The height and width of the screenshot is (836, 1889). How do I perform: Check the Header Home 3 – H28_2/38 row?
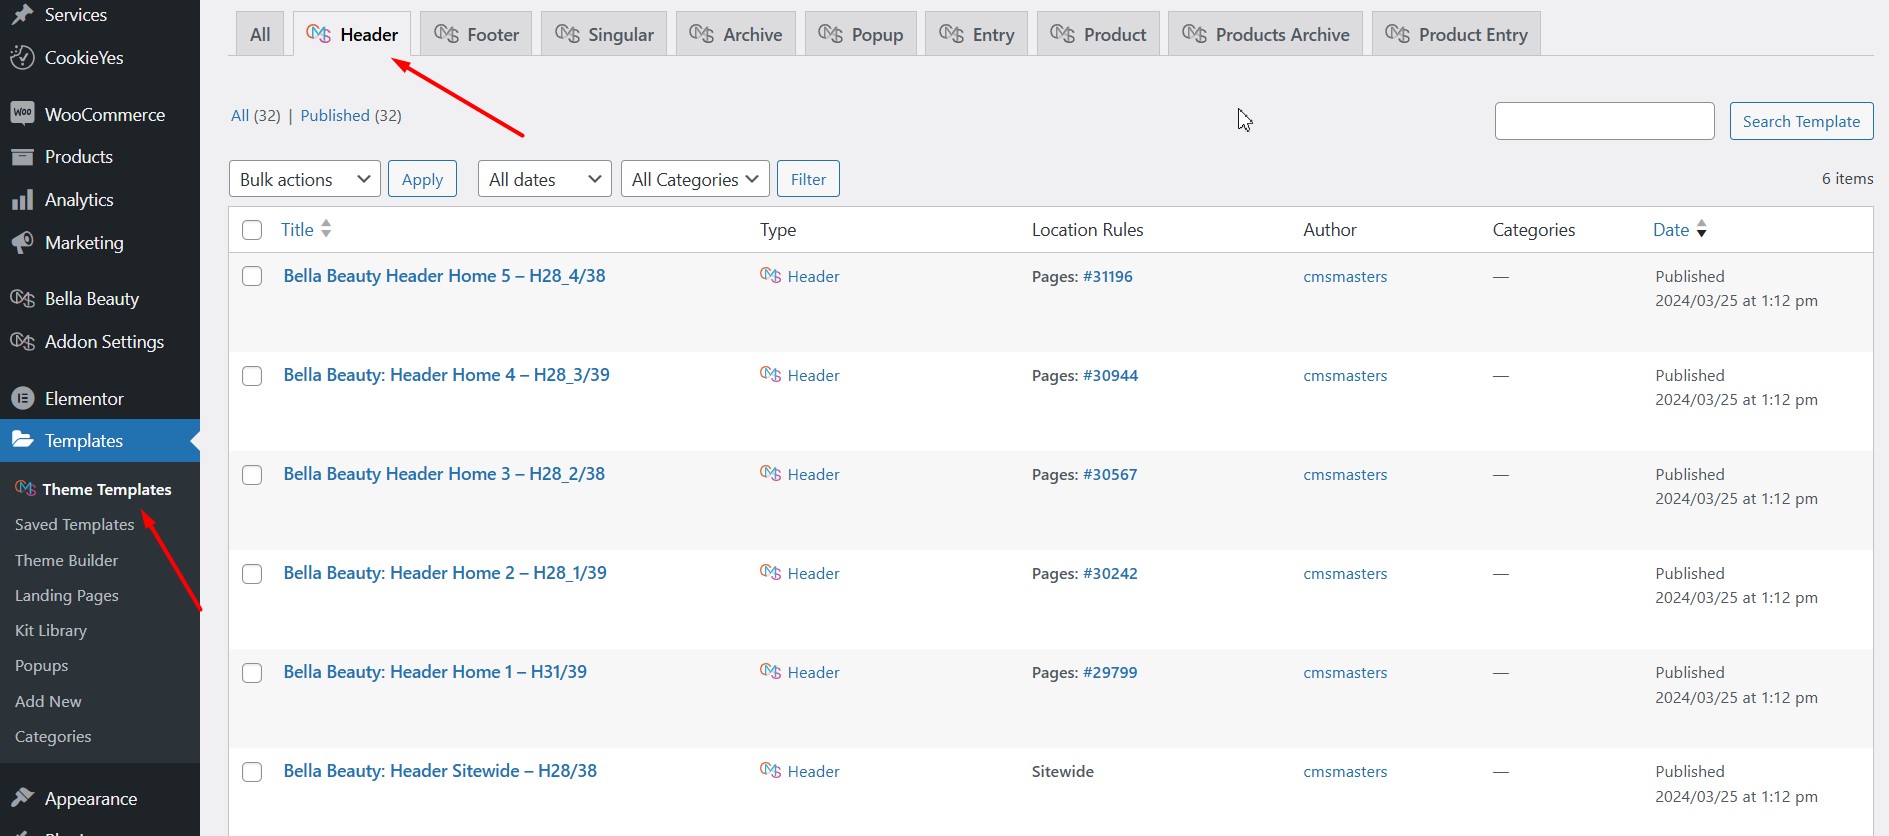pos(252,475)
